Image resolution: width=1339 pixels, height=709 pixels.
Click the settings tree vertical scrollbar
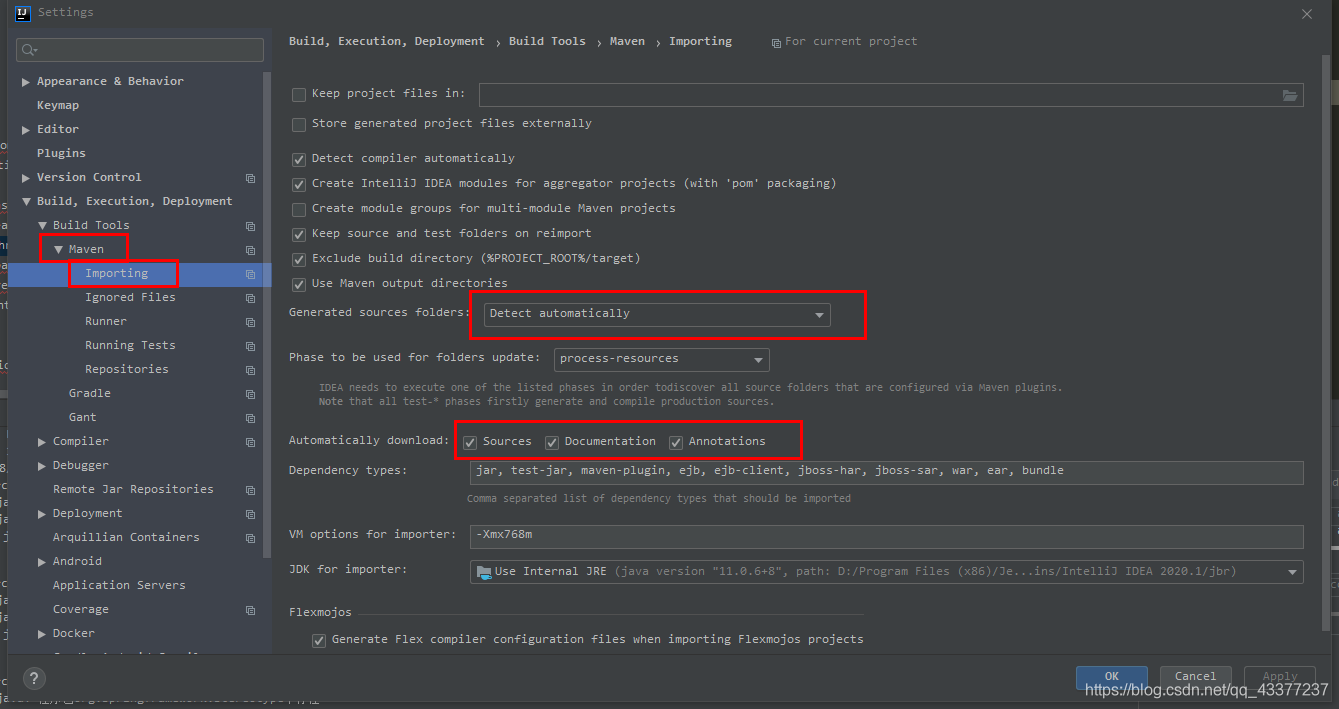[267, 315]
